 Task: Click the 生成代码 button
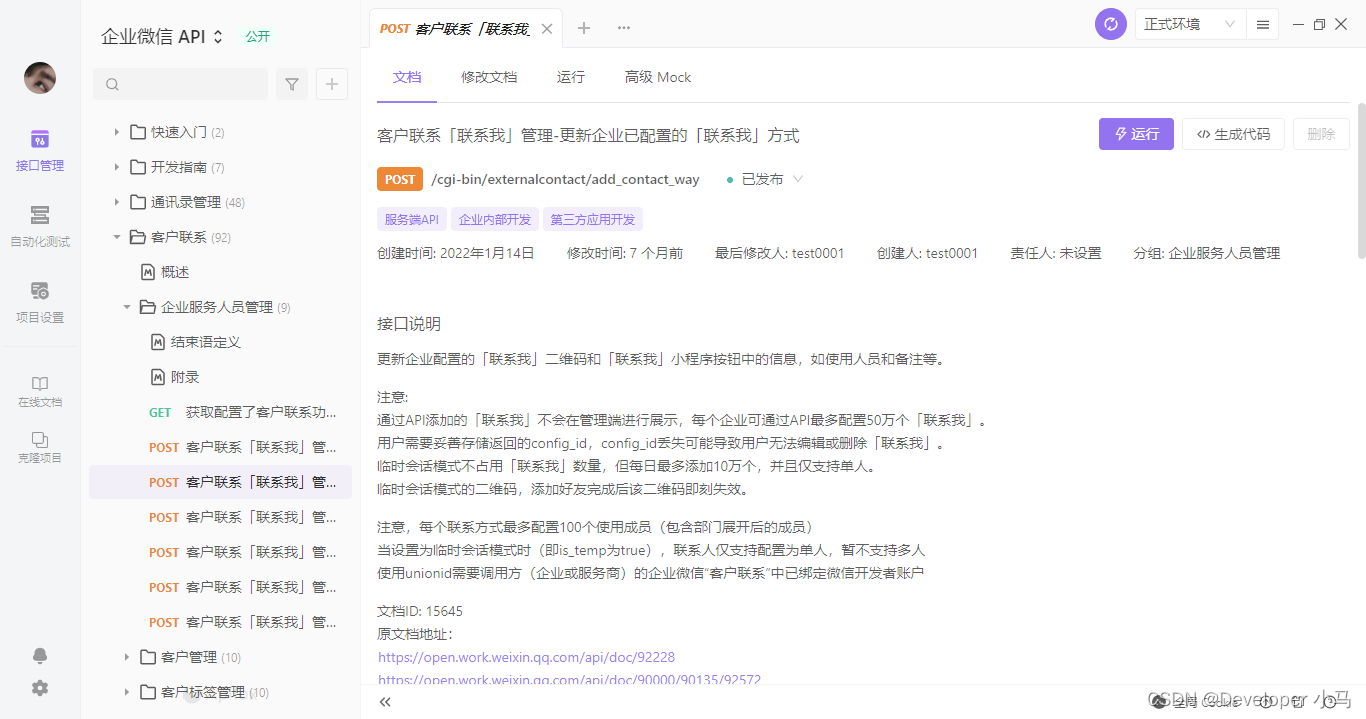click(x=1233, y=134)
